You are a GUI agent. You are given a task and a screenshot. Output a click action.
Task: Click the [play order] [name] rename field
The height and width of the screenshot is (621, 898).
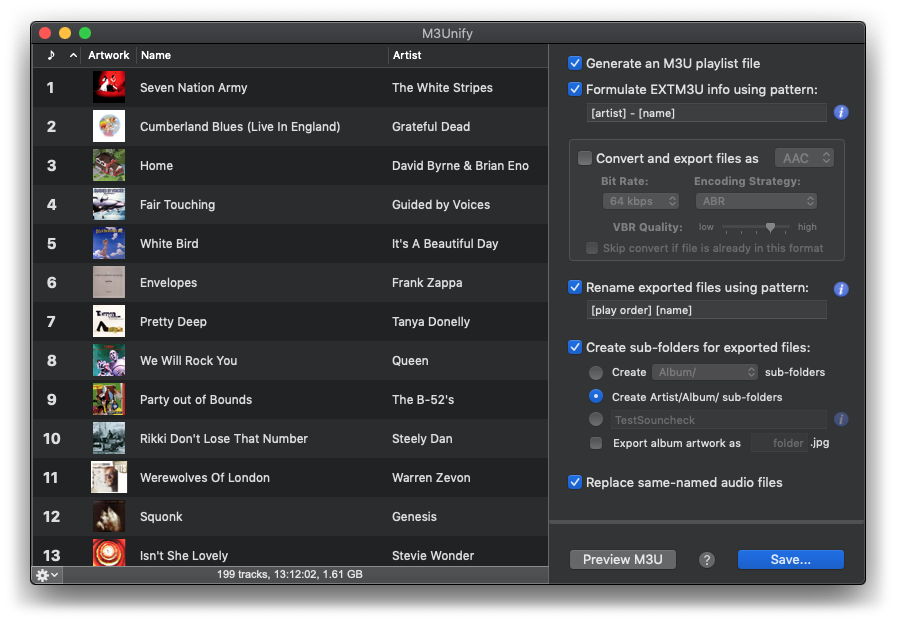707,310
